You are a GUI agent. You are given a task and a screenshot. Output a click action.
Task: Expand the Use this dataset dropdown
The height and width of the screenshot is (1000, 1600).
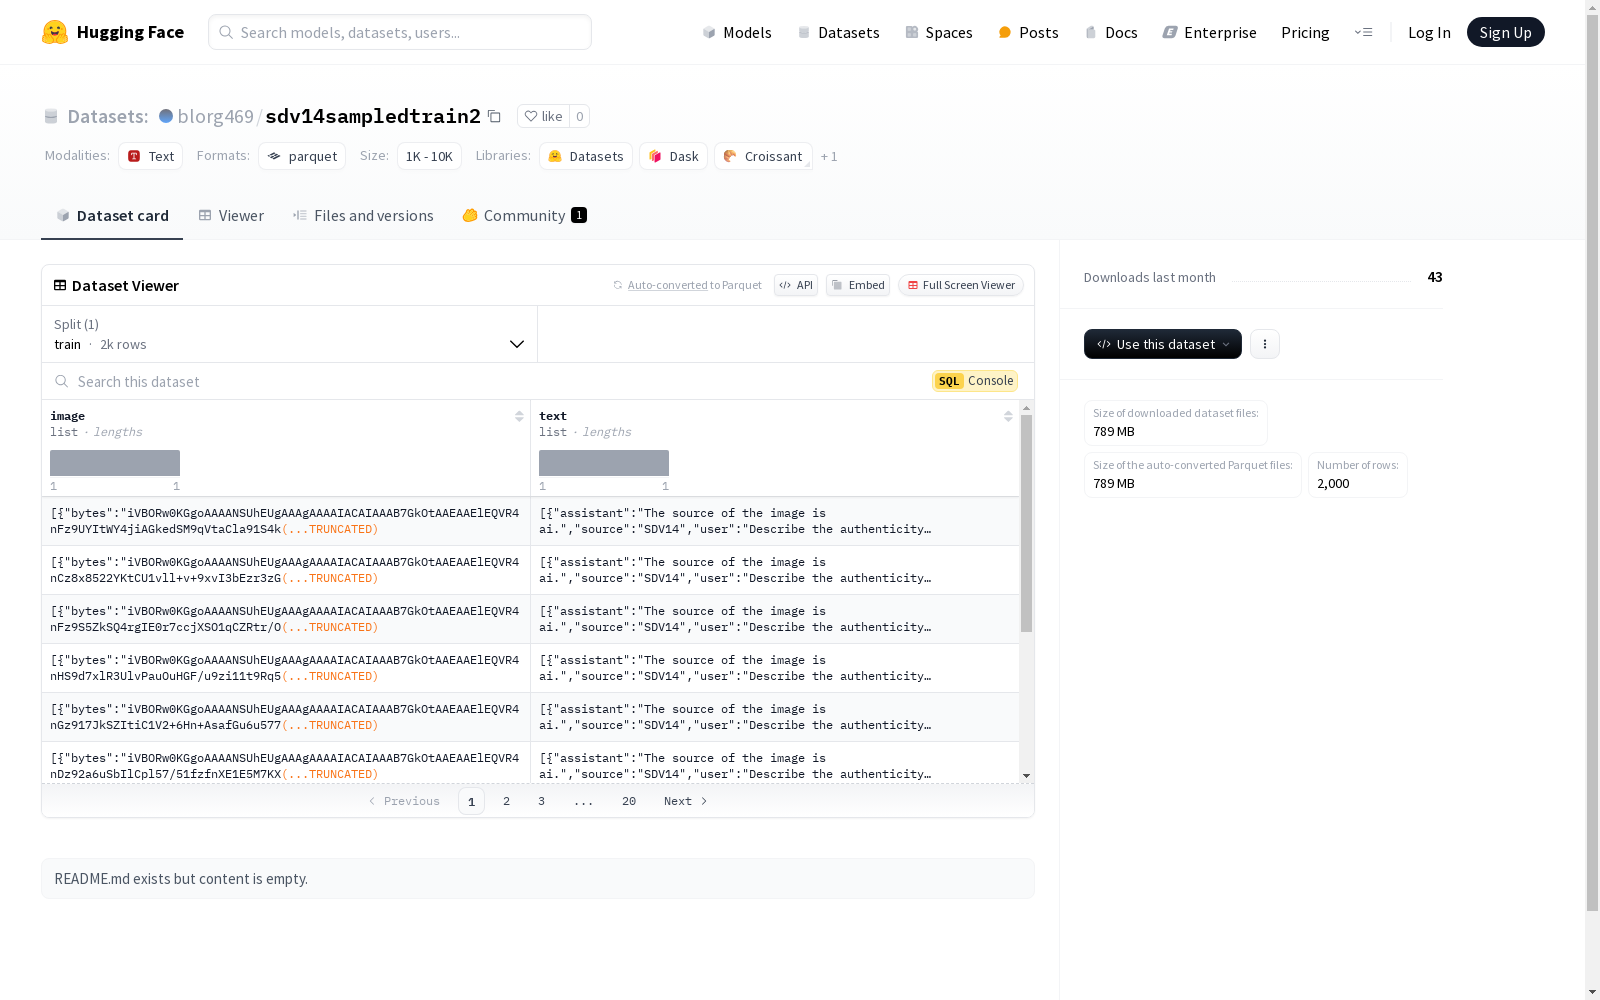pos(1163,344)
